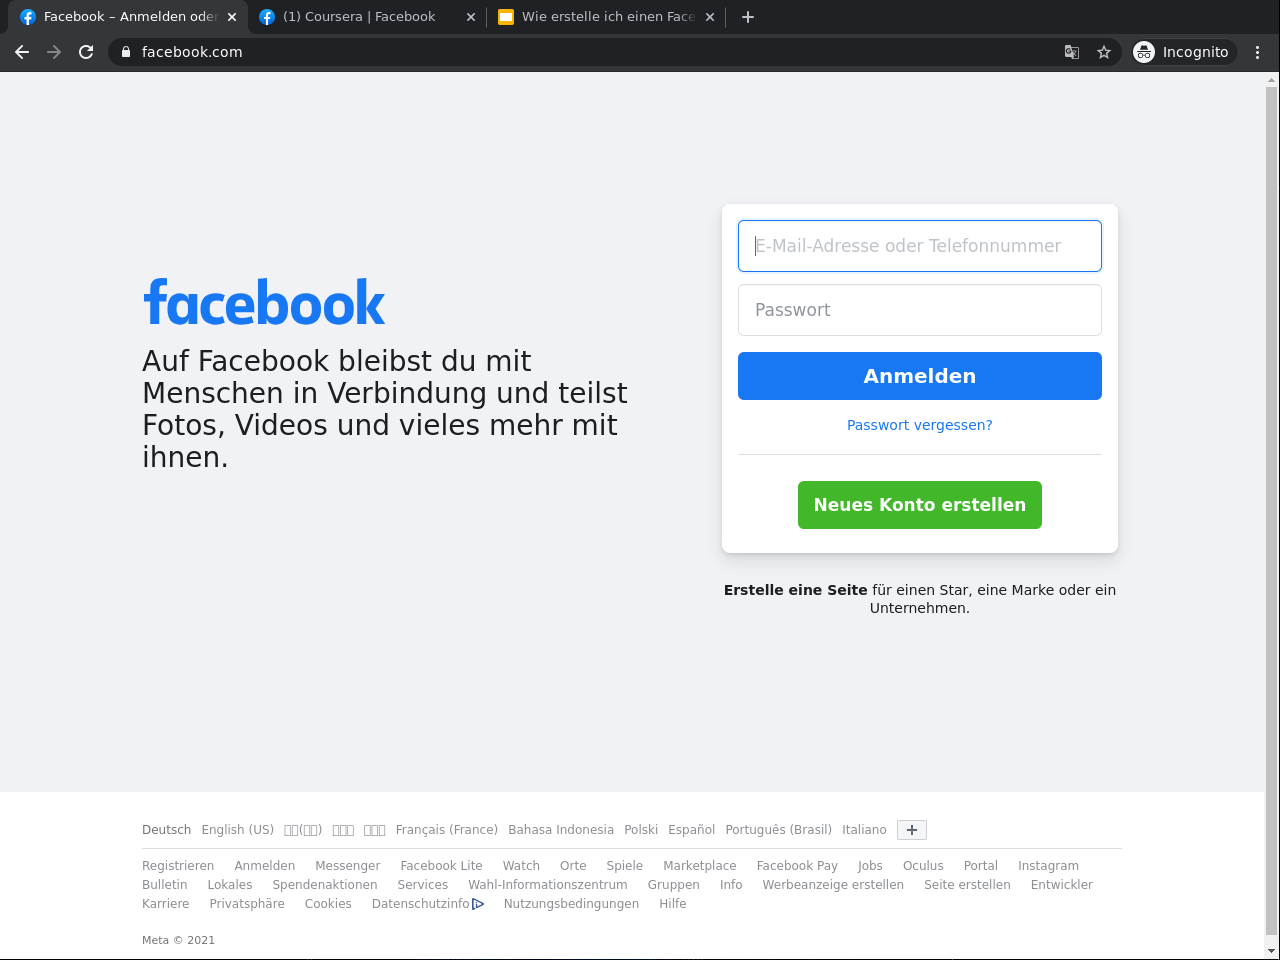This screenshot has height=960, width=1280.
Task: Open the Chrome three-dot menu
Action: click(x=1258, y=52)
